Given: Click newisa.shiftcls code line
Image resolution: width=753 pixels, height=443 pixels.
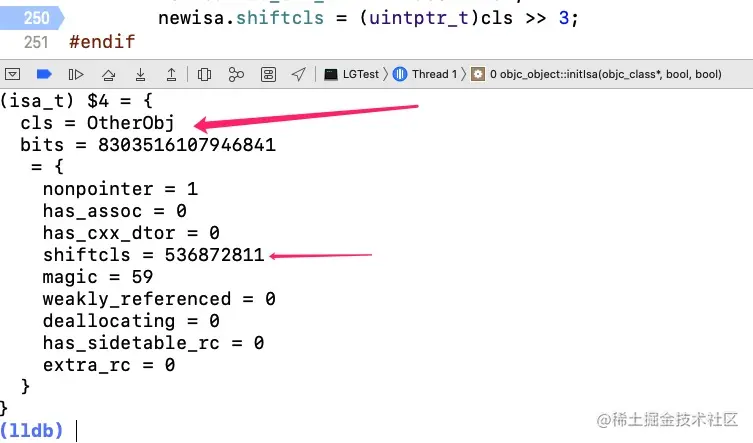Looking at the screenshot, I should (x=368, y=18).
